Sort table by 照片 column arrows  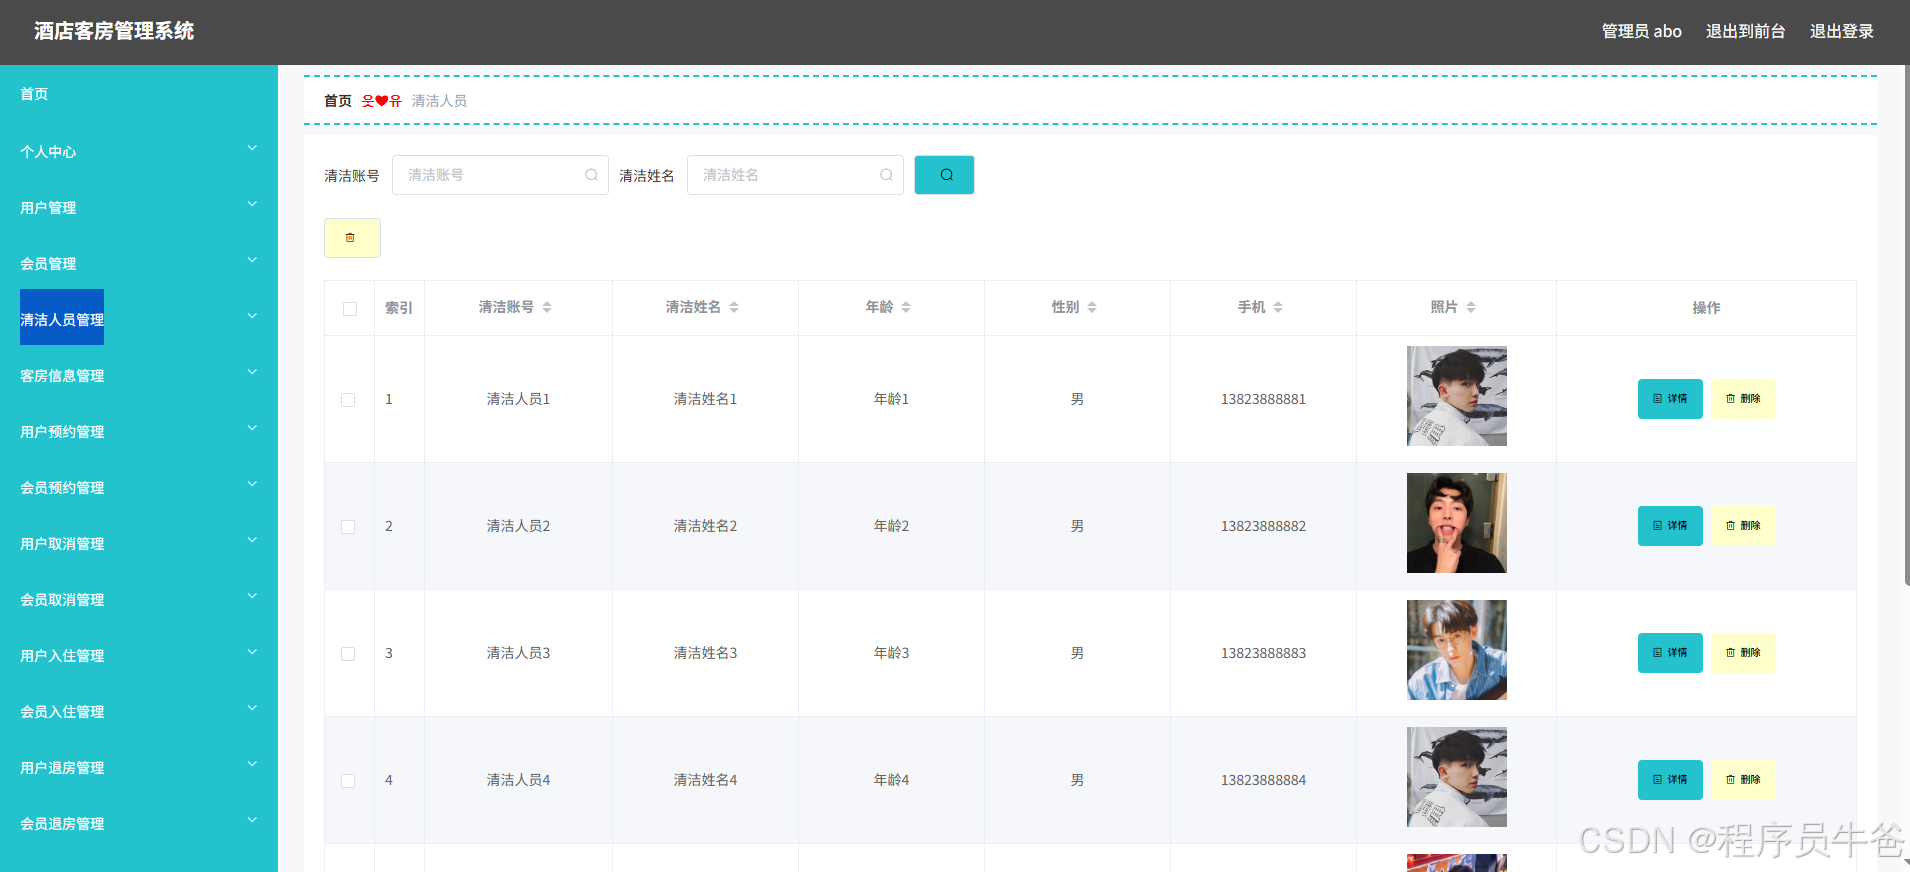tap(1471, 307)
